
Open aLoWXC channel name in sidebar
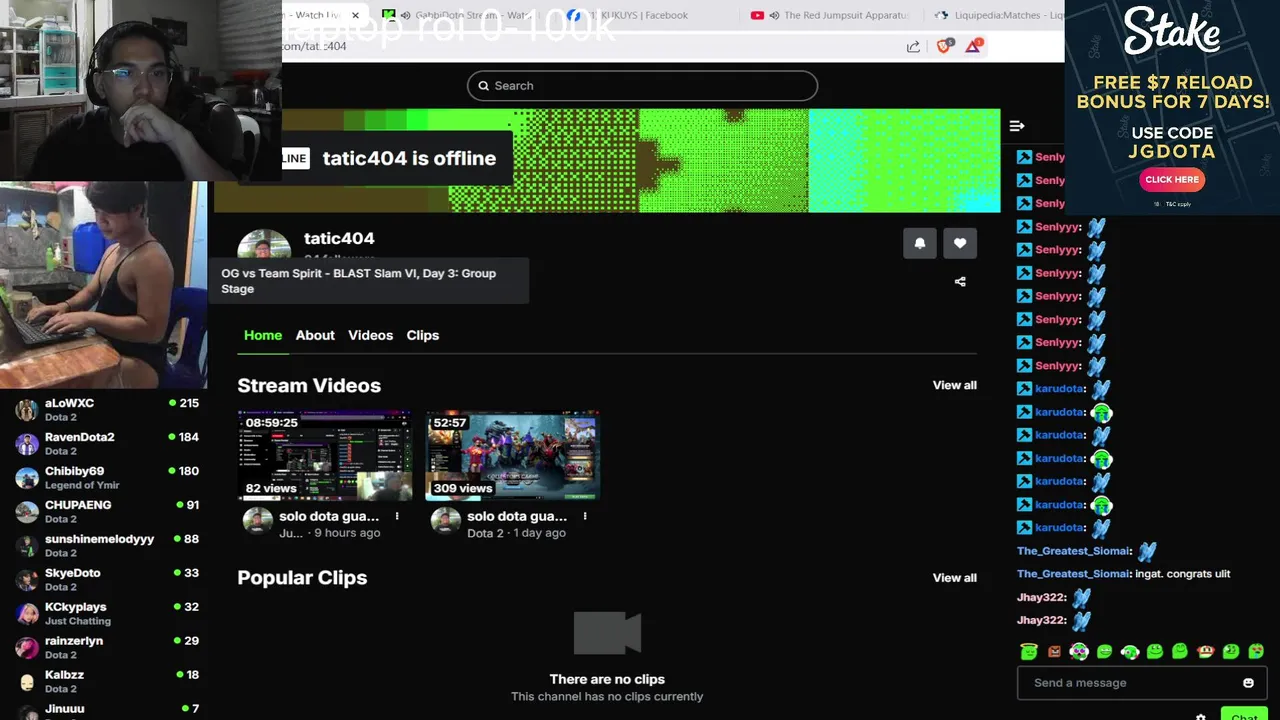click(69, 403)
